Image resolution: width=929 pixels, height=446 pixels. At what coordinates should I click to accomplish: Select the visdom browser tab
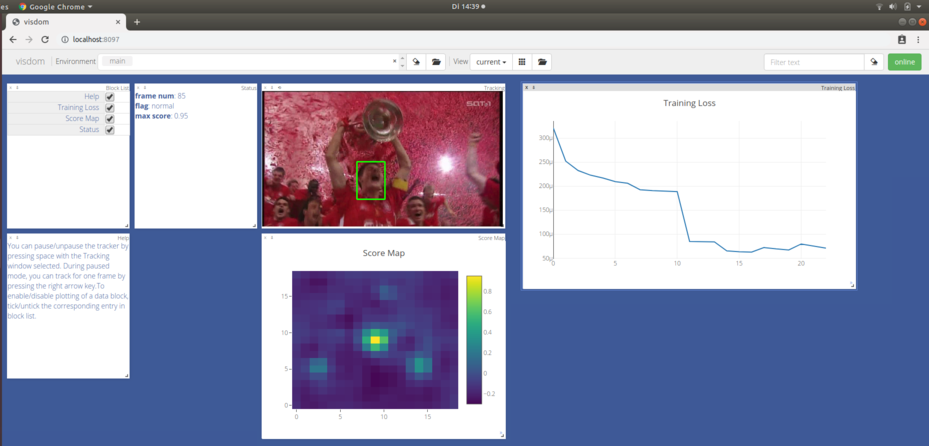pyautogui.click(x=65, y=22)
